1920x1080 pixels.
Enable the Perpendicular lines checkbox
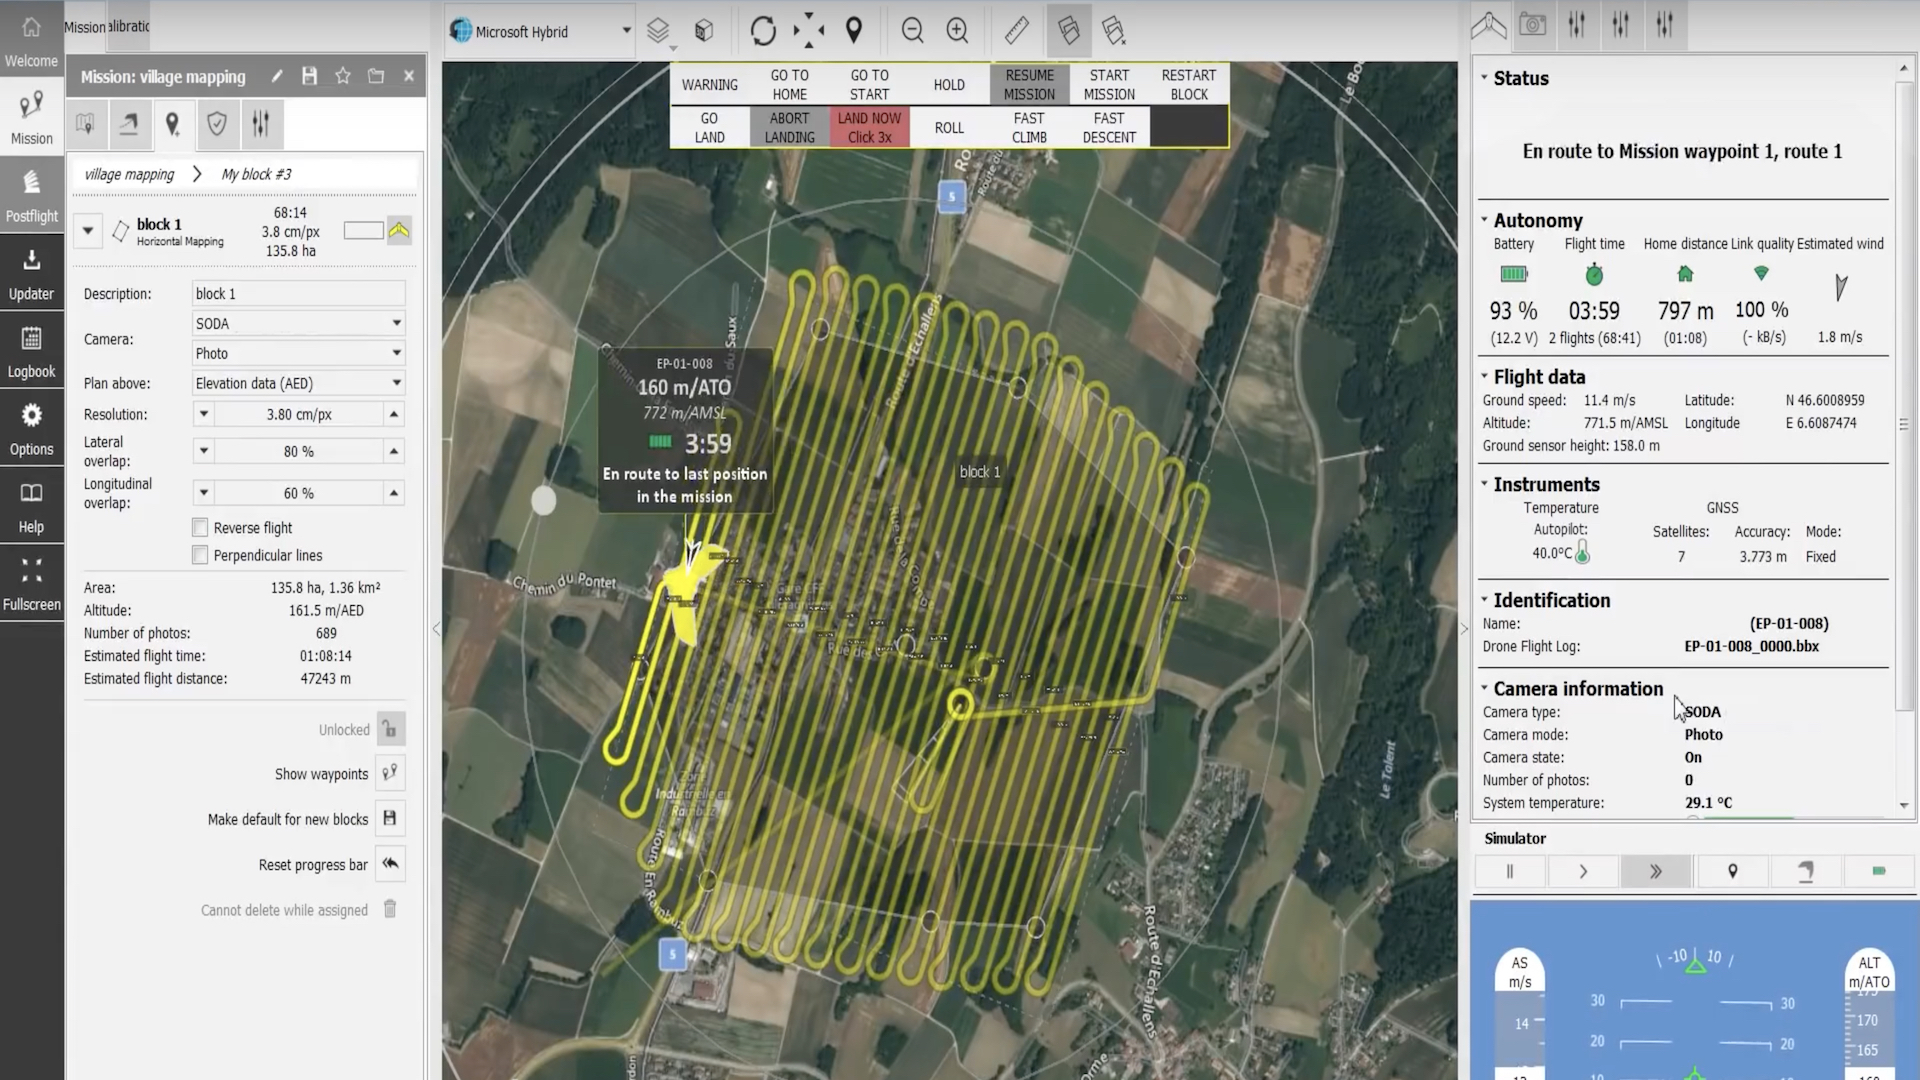click(x=200, y=555)
